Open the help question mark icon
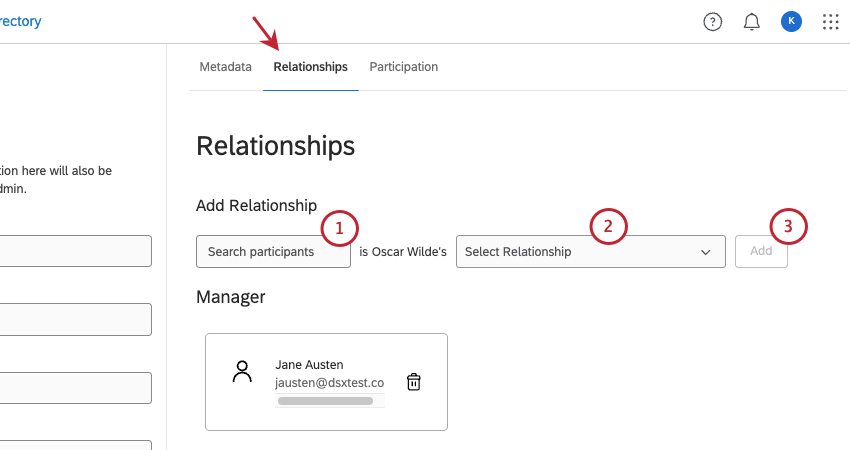Viewport: 850px width, 450px height. tap(713, 22)
